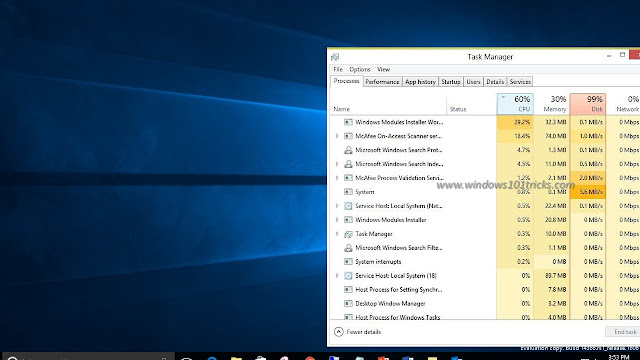Click the McAfee On-Access Scanner service icon
This screenshot has width=640, height=360.
tap(348, 136)
